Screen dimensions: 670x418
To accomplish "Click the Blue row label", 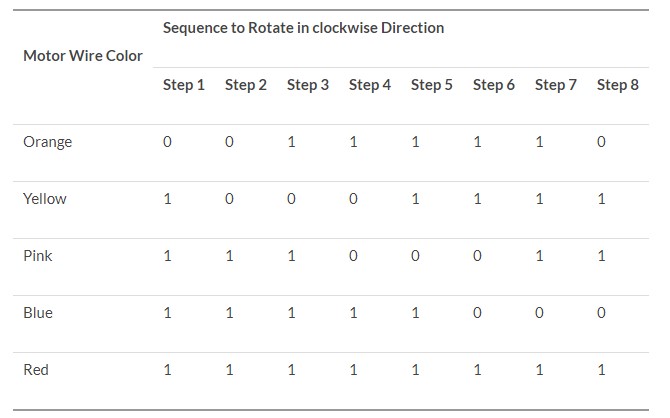I will pos(38,313).
